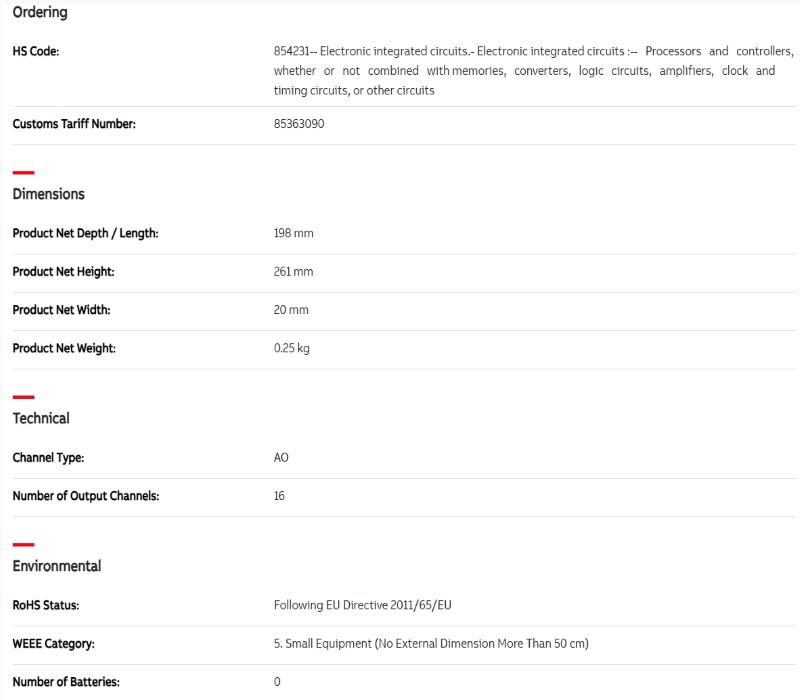Click the Environmental section heading
Screen dimensions: 800x700
coord(57,566)
